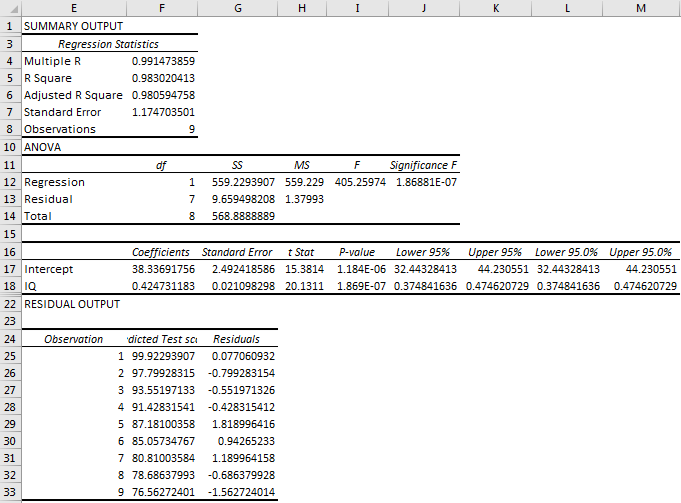Select Residual SS value 9.659498208

(x=243, y=199)
